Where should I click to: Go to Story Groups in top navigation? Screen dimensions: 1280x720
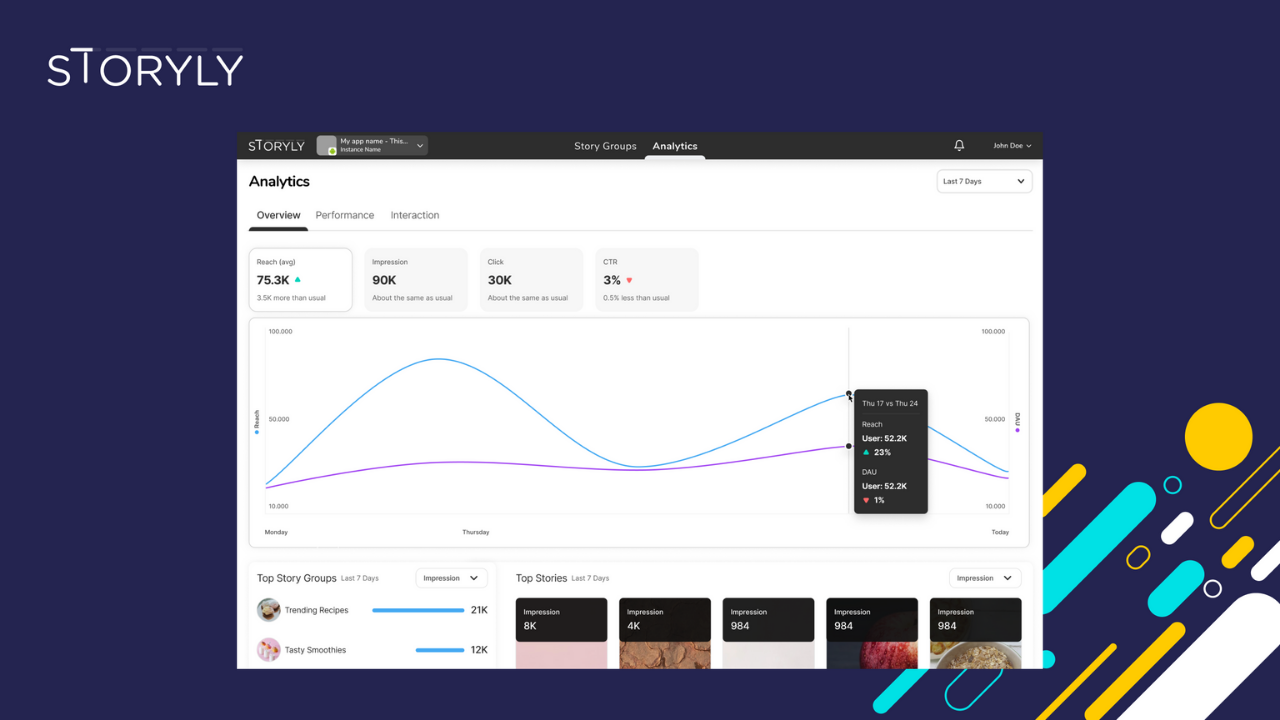pos(605,146)
